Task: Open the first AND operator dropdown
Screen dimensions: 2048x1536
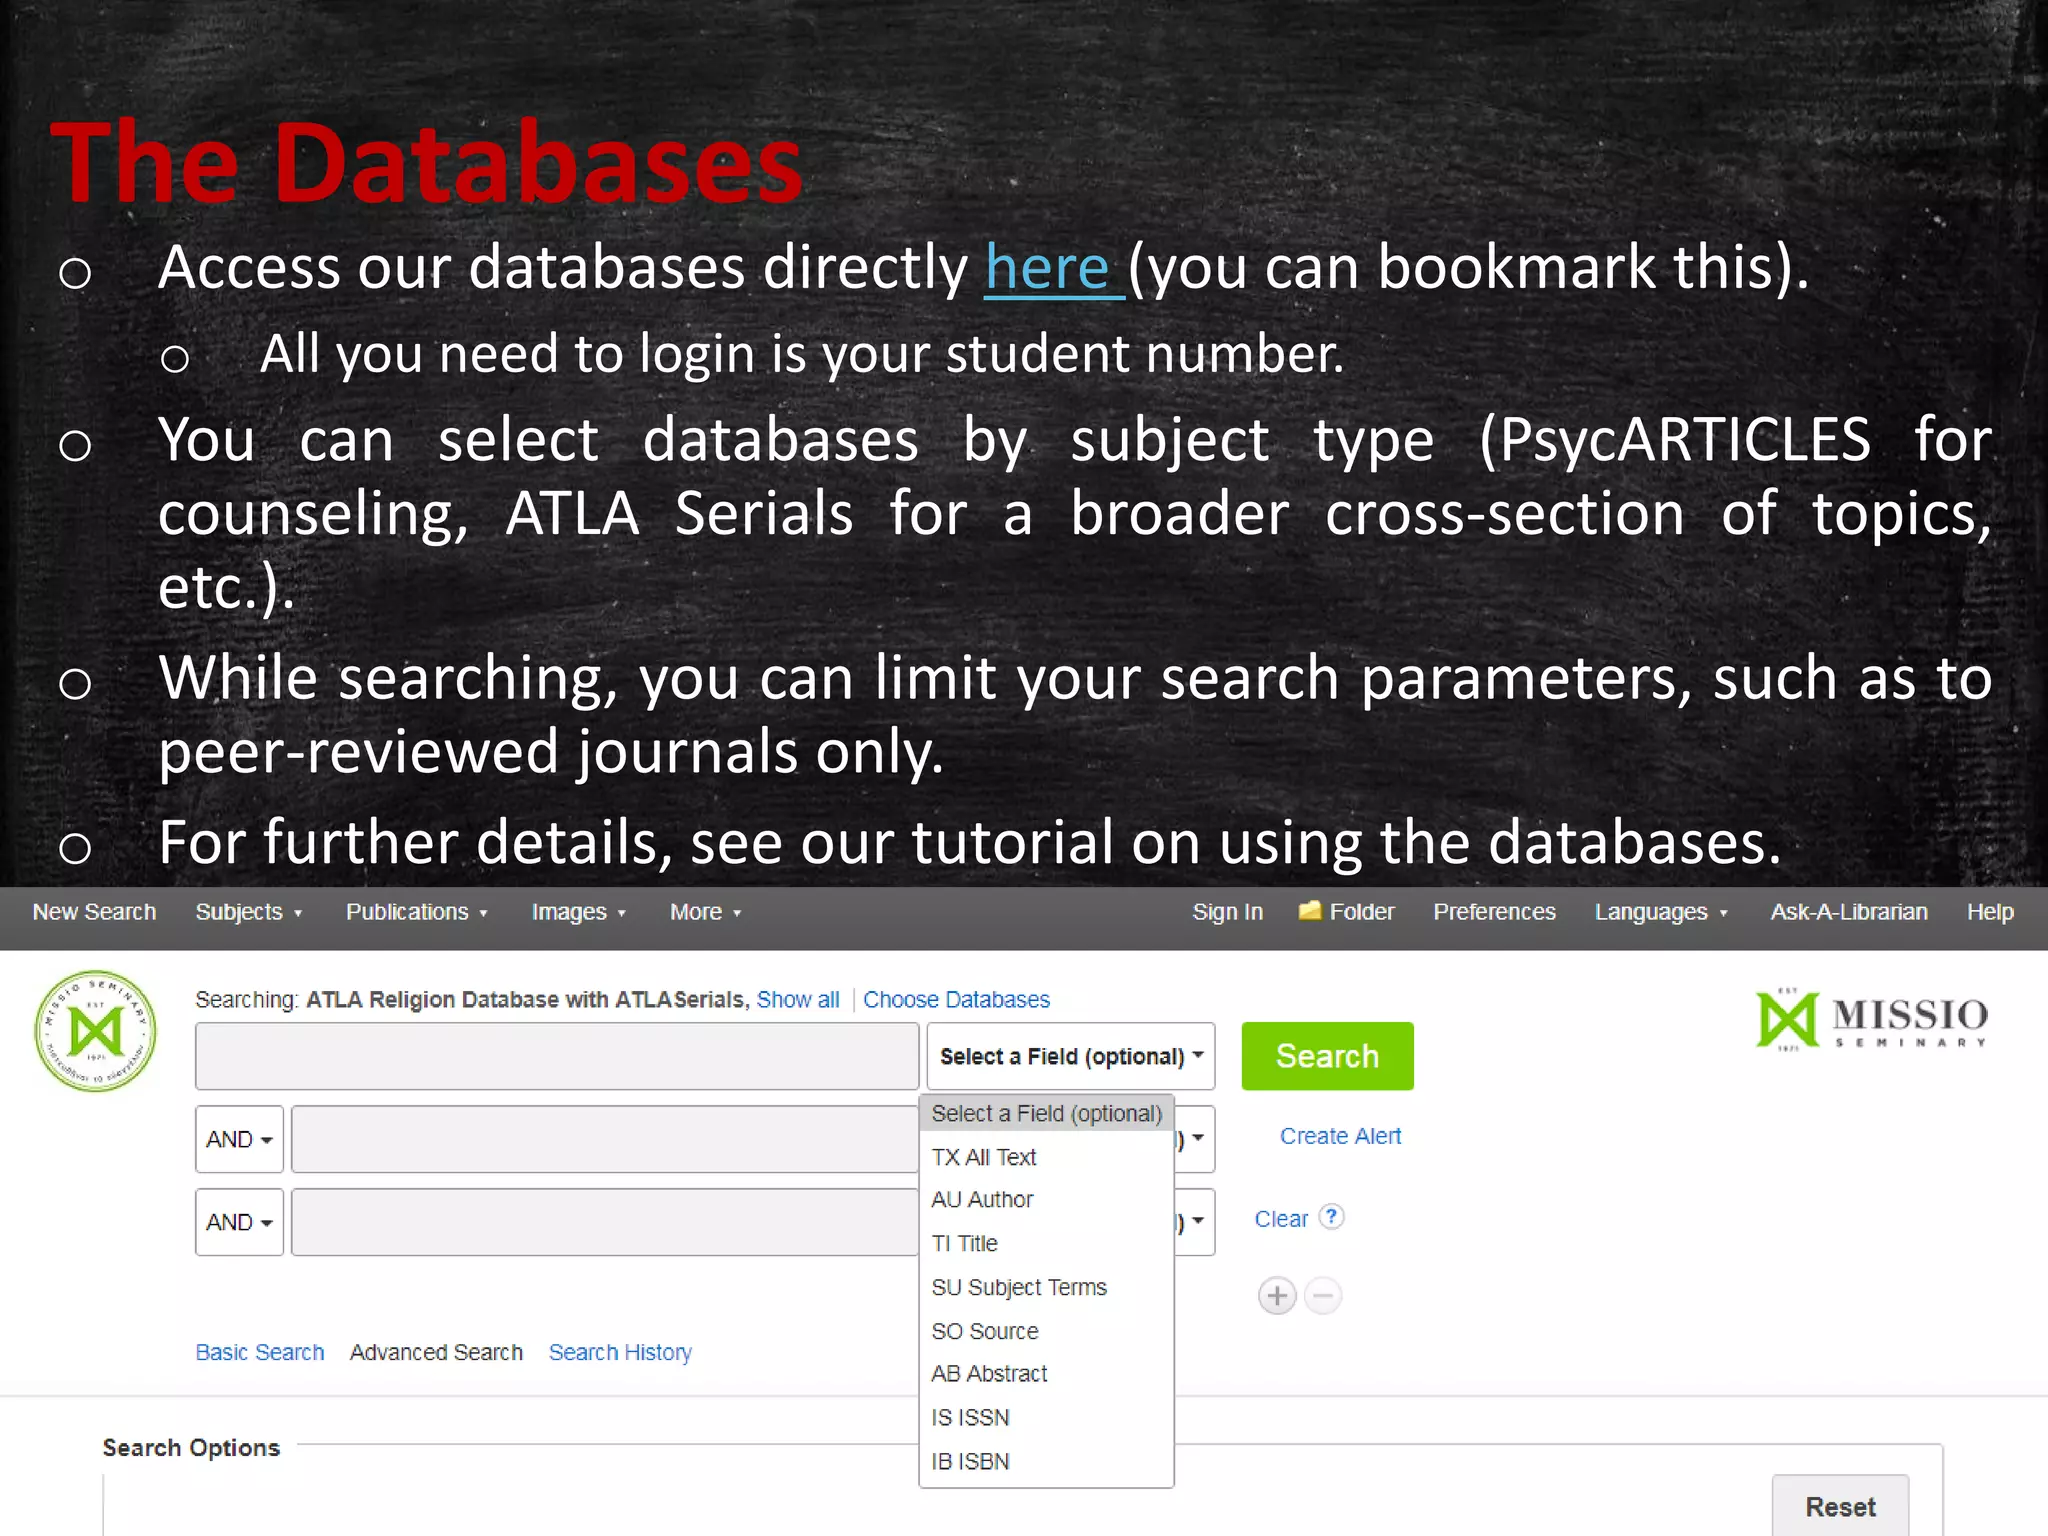Action: tap(239, 1139)
